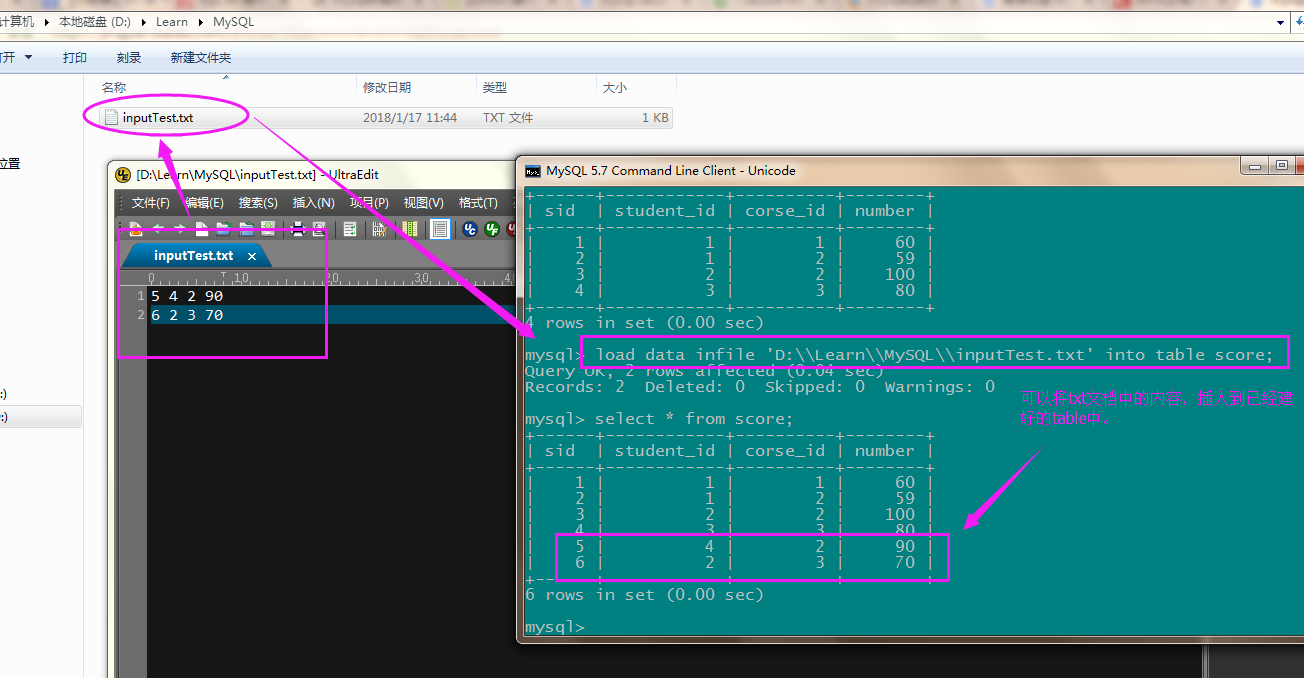This screenshot has width=1304, height=678.
Task: Click the 新建文件夹 button in Explorer
Action: tap(200, 58)
